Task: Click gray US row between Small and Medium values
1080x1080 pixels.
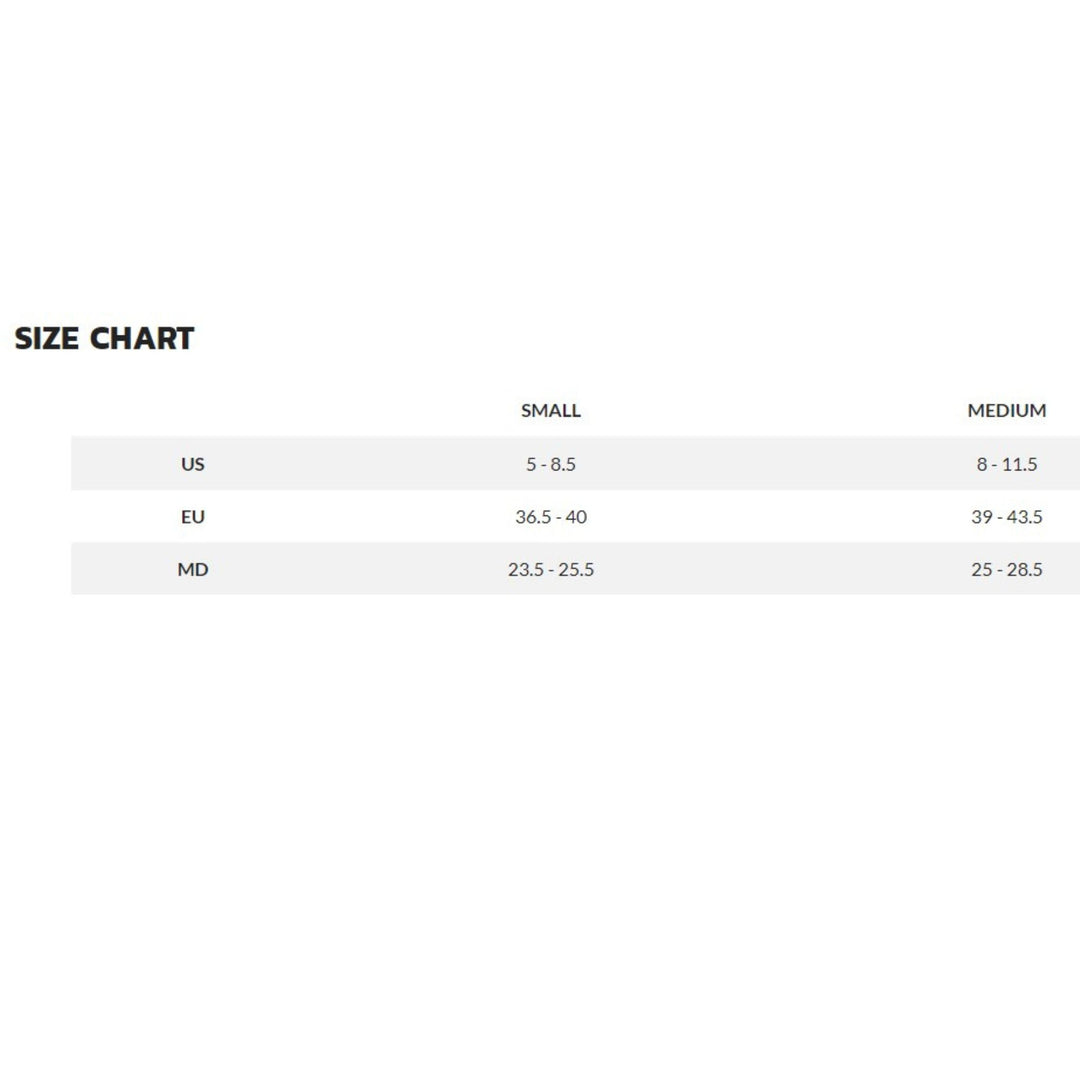Action: click(x=780, y=464)
